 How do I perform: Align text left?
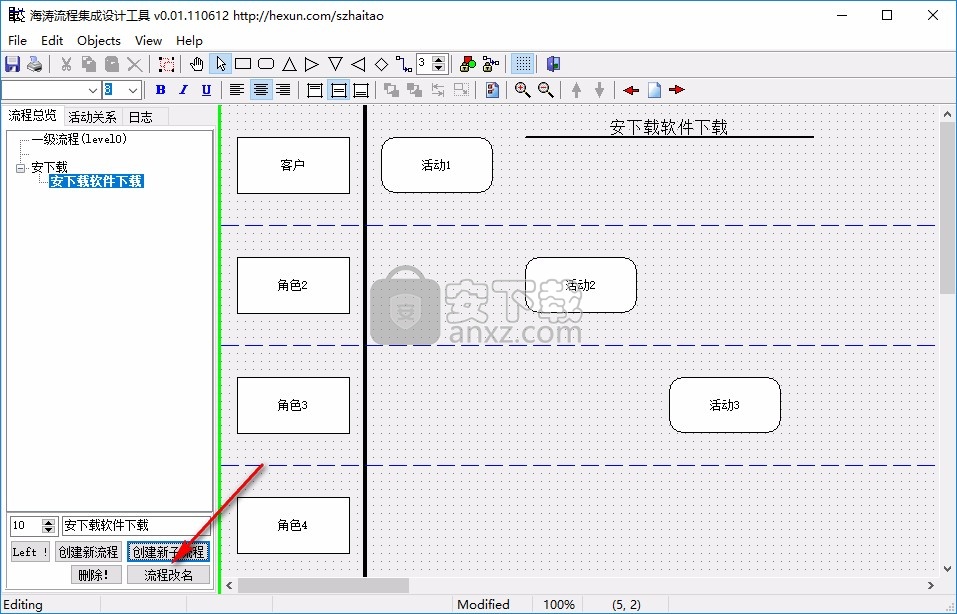[237, 90]
